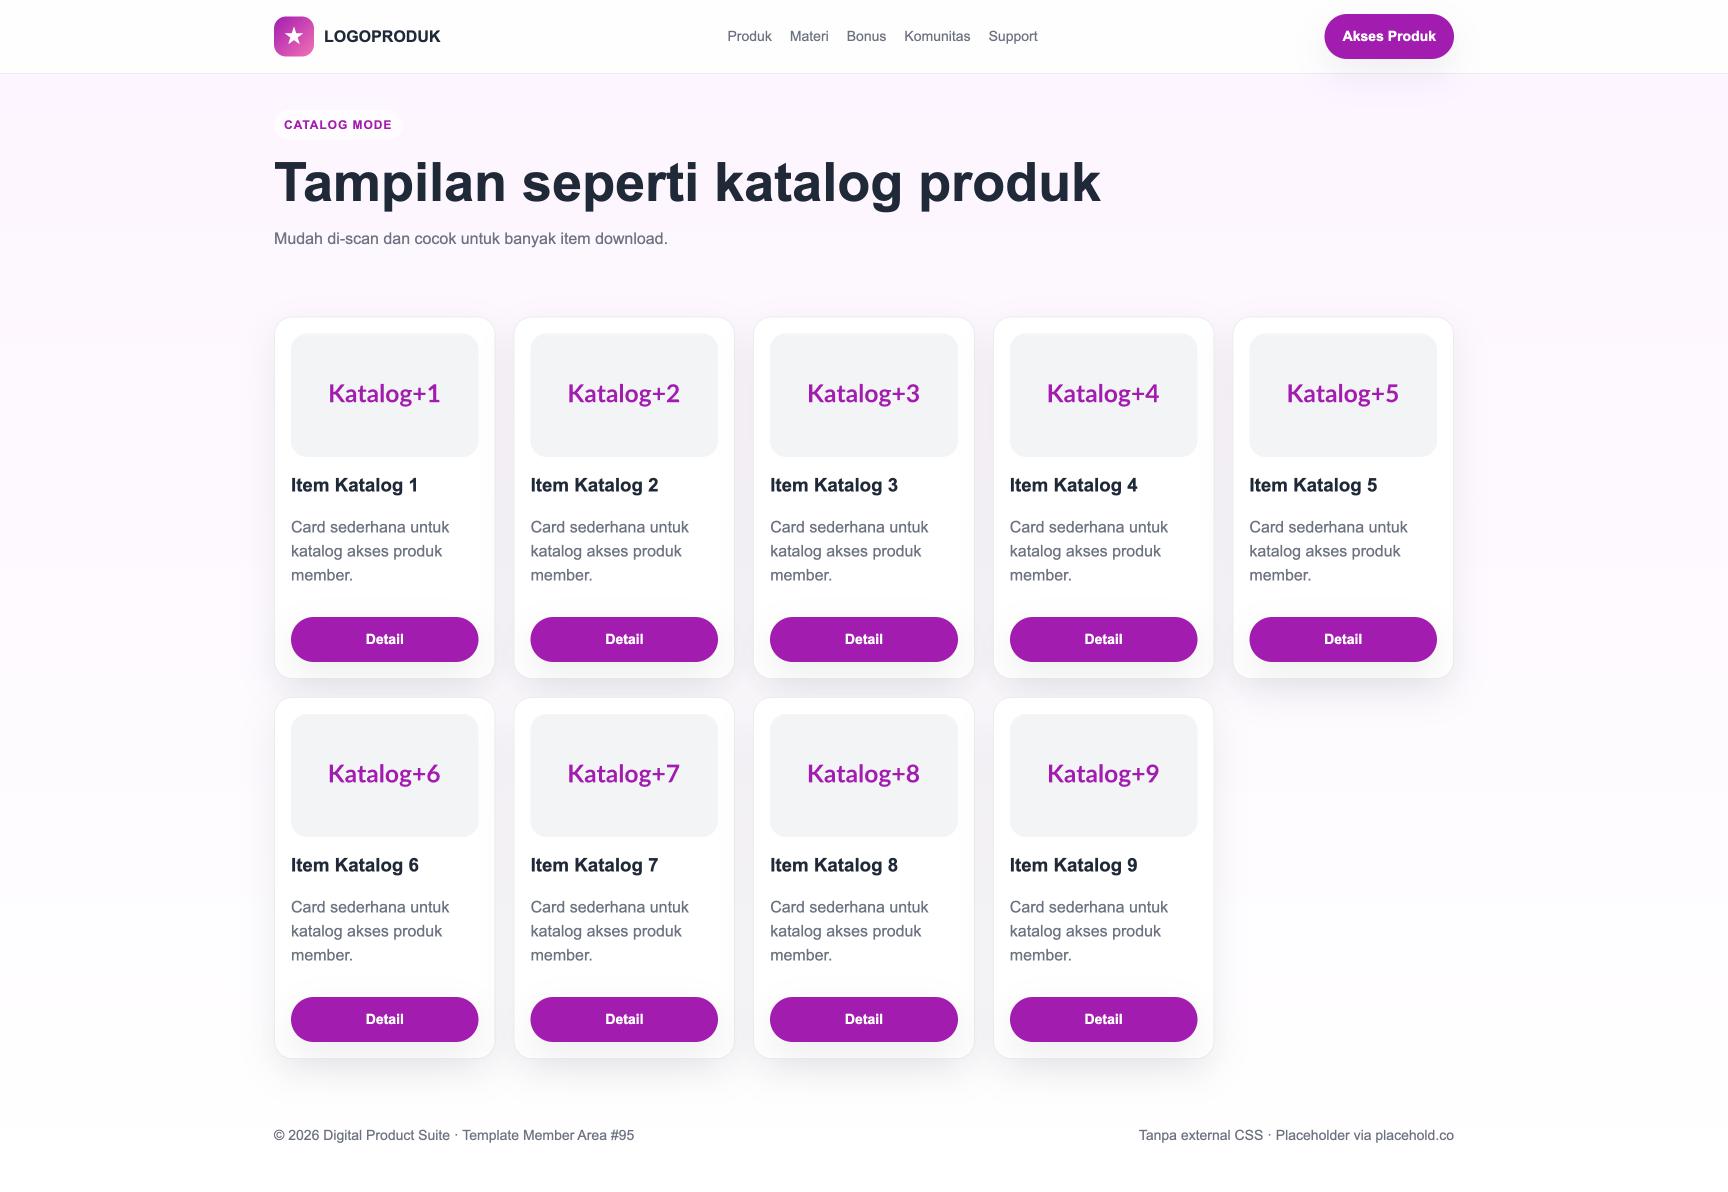Open the Bonus nav link
Screen dimensions: 1728x1192
click(866, 37)
